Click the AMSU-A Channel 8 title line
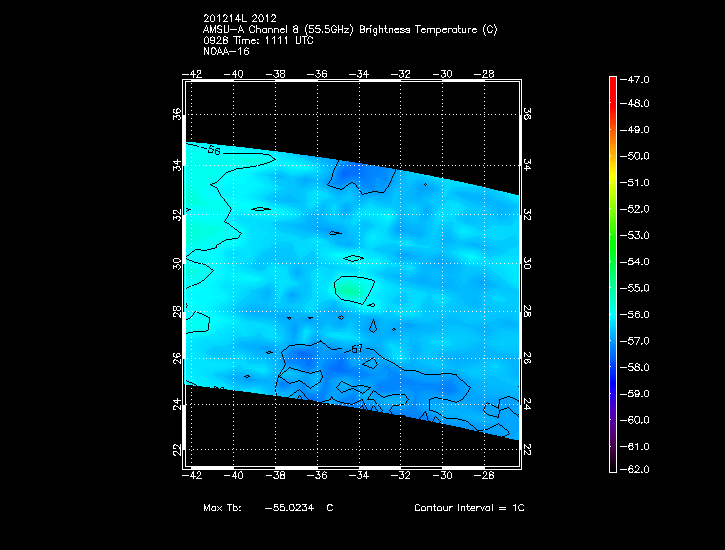 349,30
